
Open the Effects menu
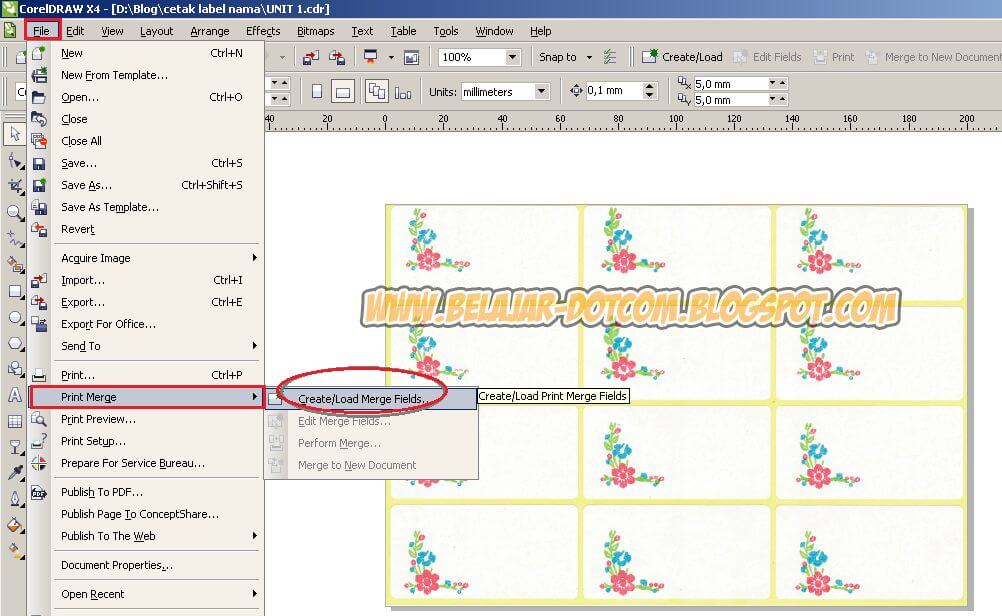263,31
